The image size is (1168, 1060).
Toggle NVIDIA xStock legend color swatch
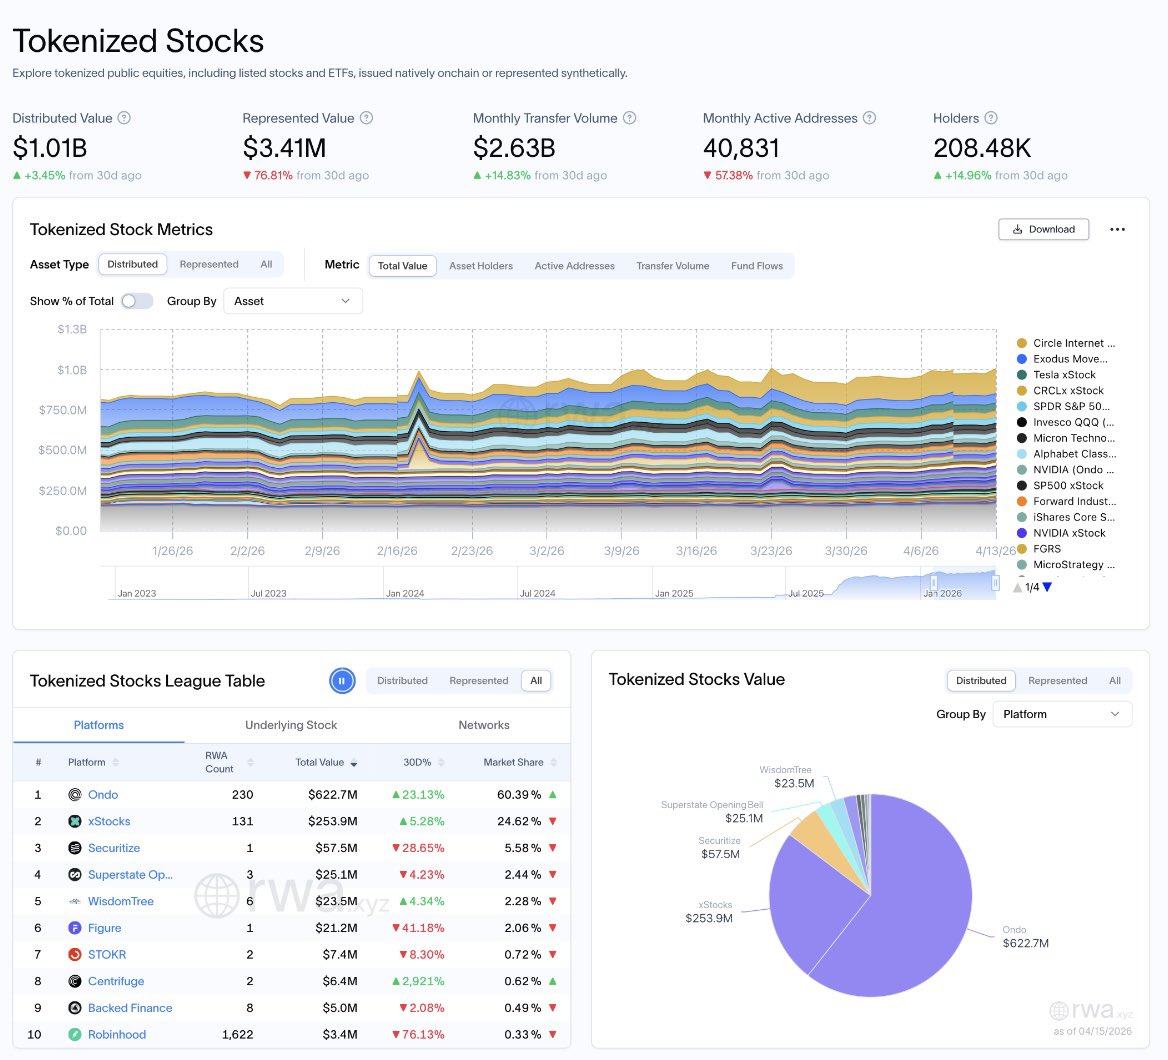(1022, 533)
